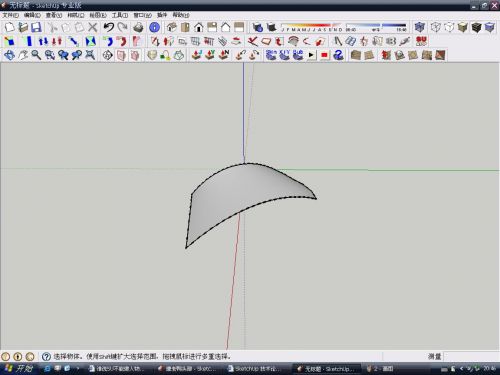Open the Plugins (插件) menu
This screenshot has height=375, width=500.
click(x=162, y=15)
